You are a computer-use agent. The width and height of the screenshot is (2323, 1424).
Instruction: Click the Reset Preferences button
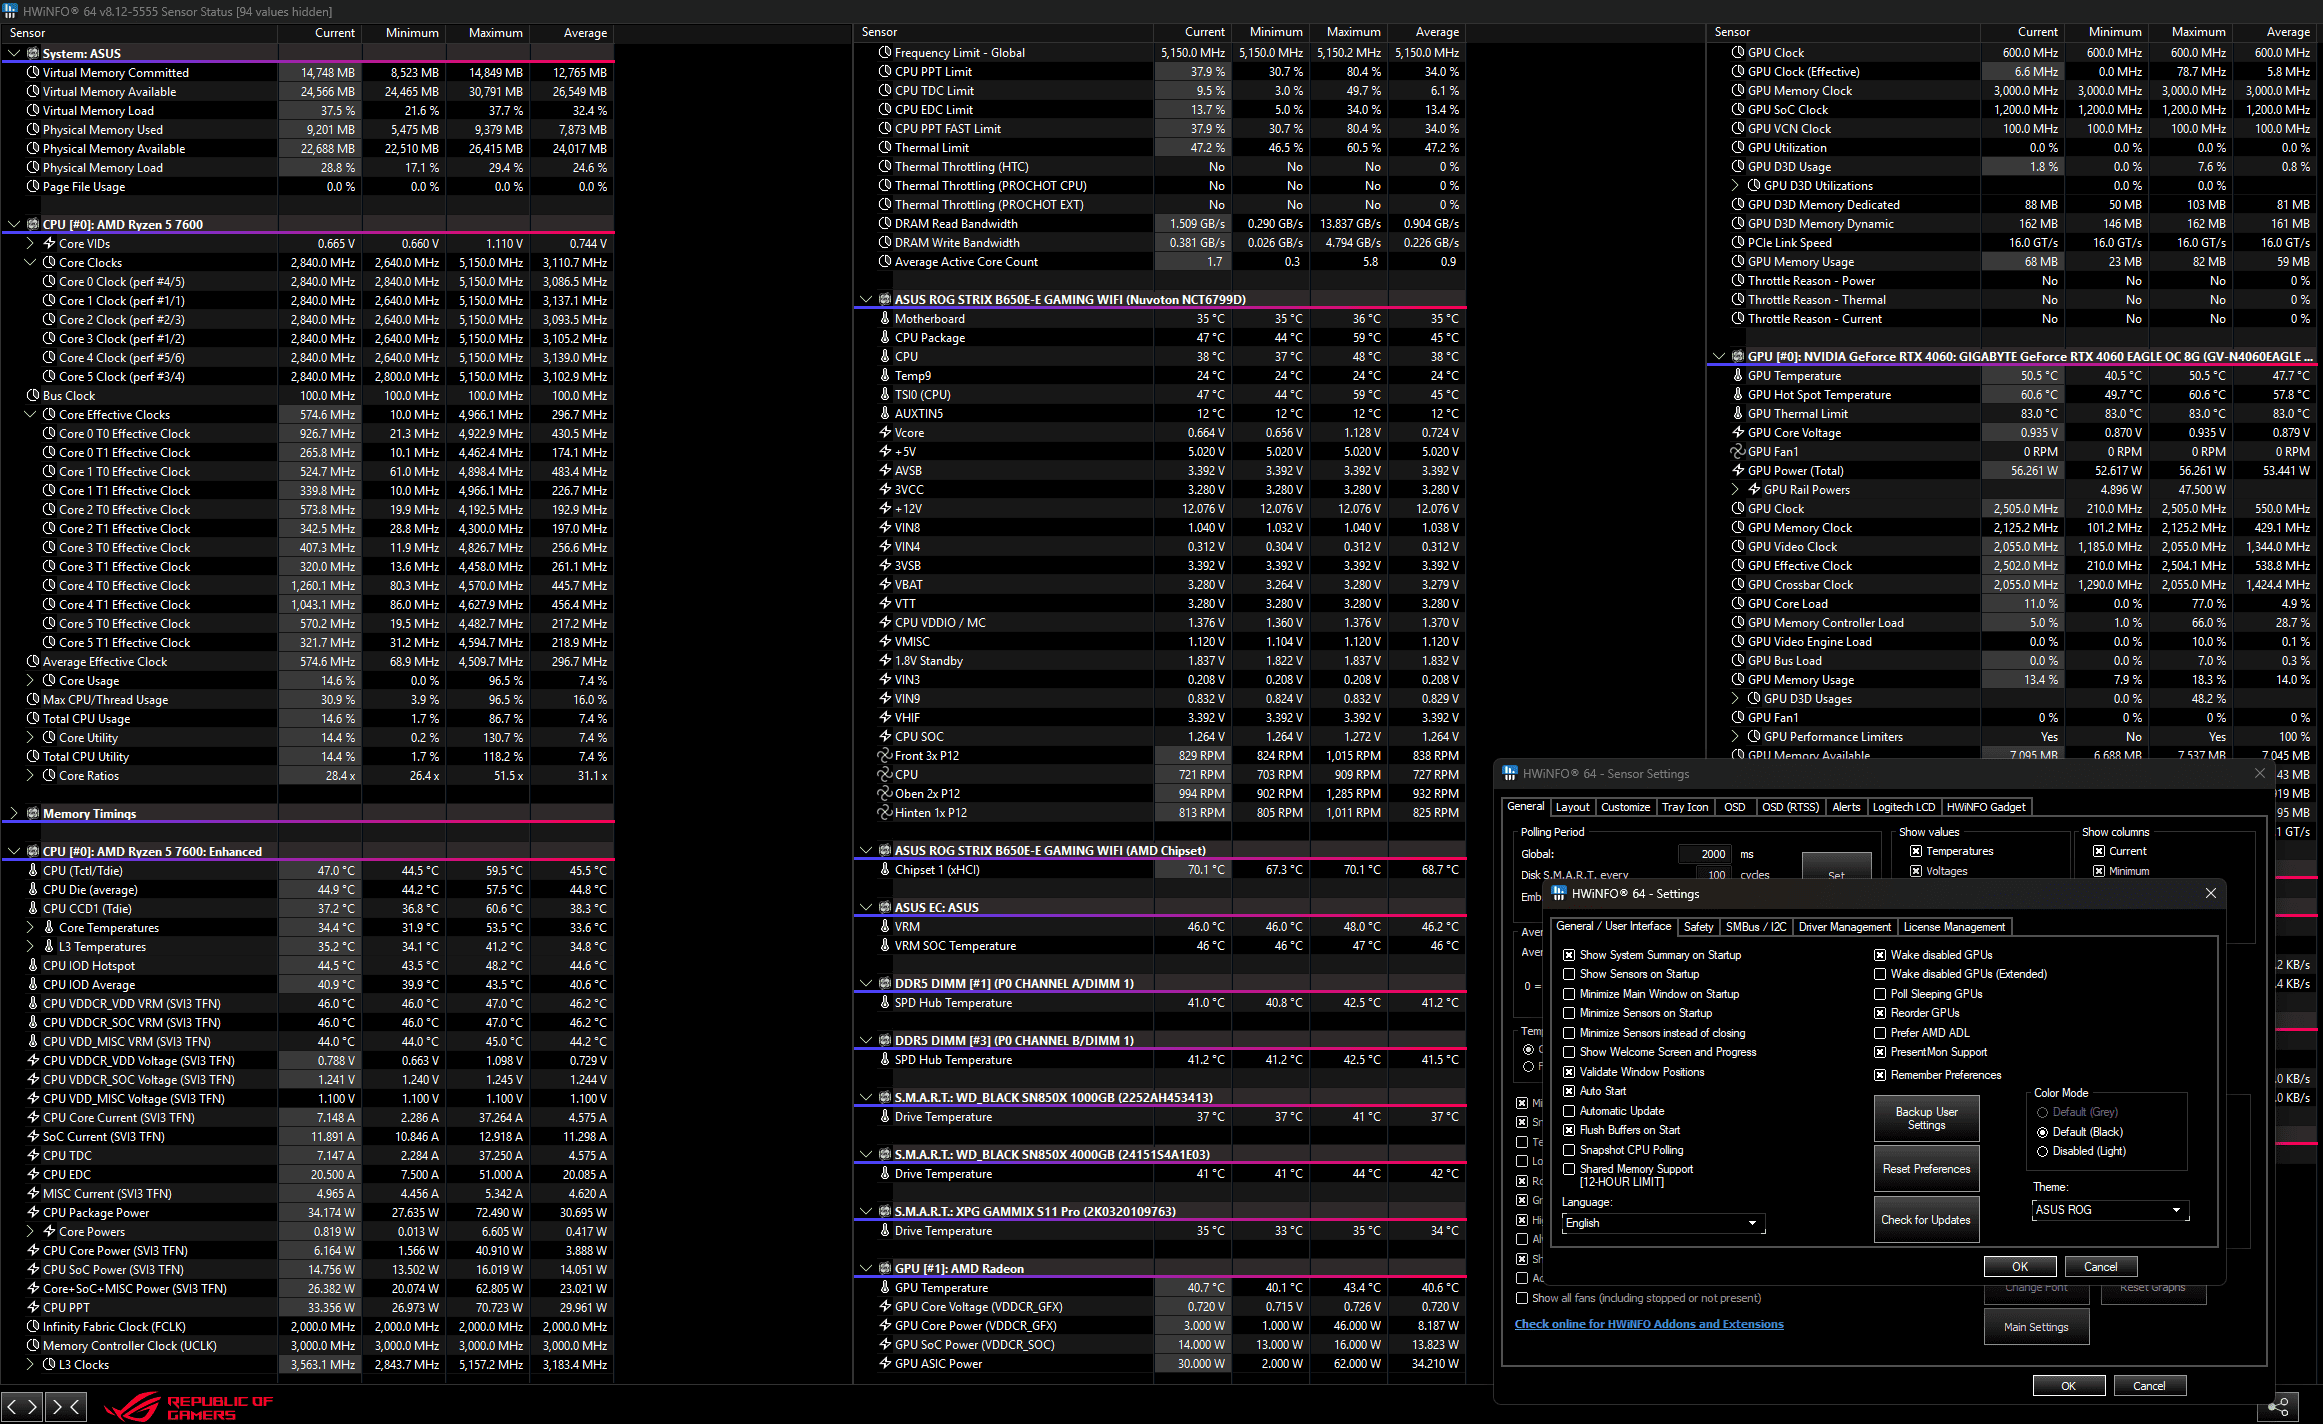tap(1926, 1169)
